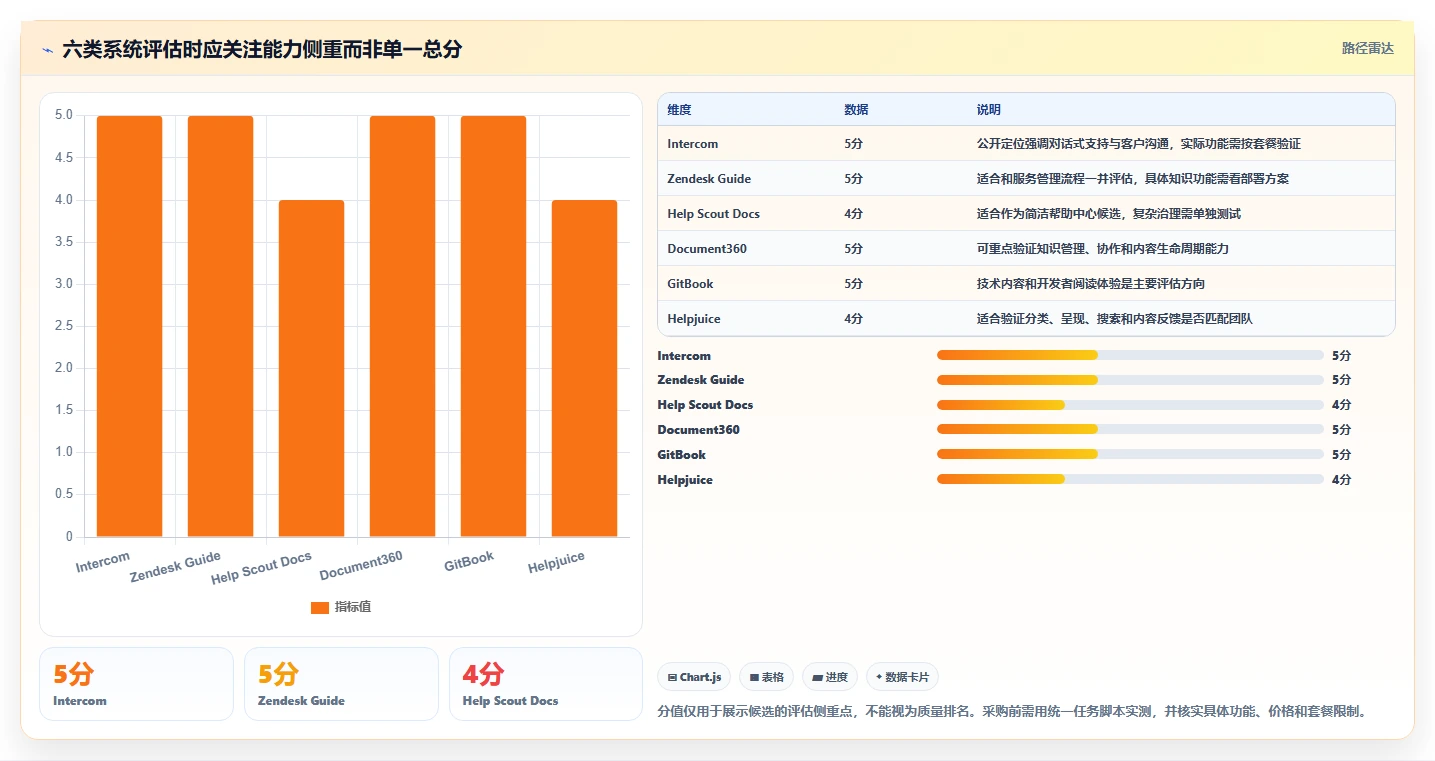Image resolution: width=1435 pixels, height=761 pixels.
Task: Open the Zendesk Guide 5分 data card
Action: [x=341, y=684]
